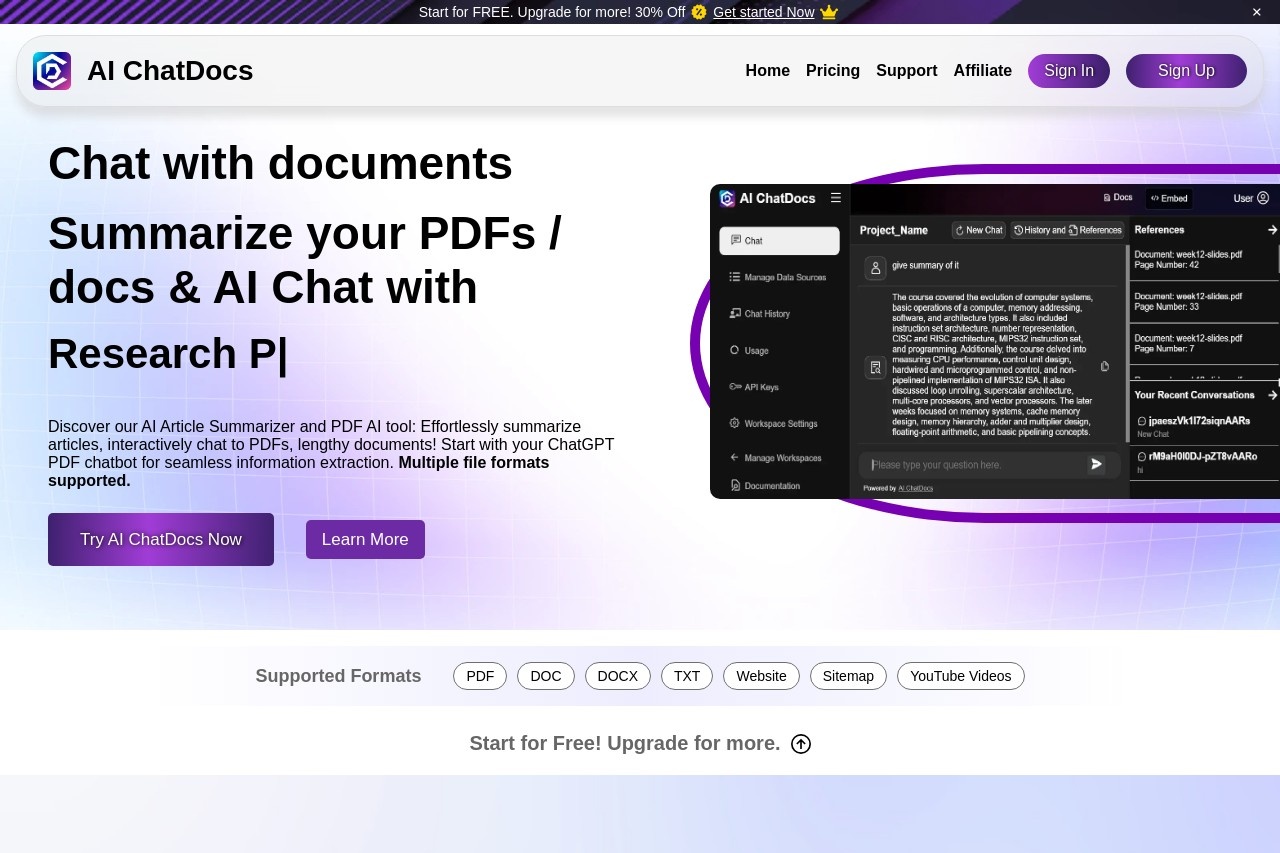
Task: Click the Manage Workspaces back-arrow icon in the preview
Action: point(735,457)
